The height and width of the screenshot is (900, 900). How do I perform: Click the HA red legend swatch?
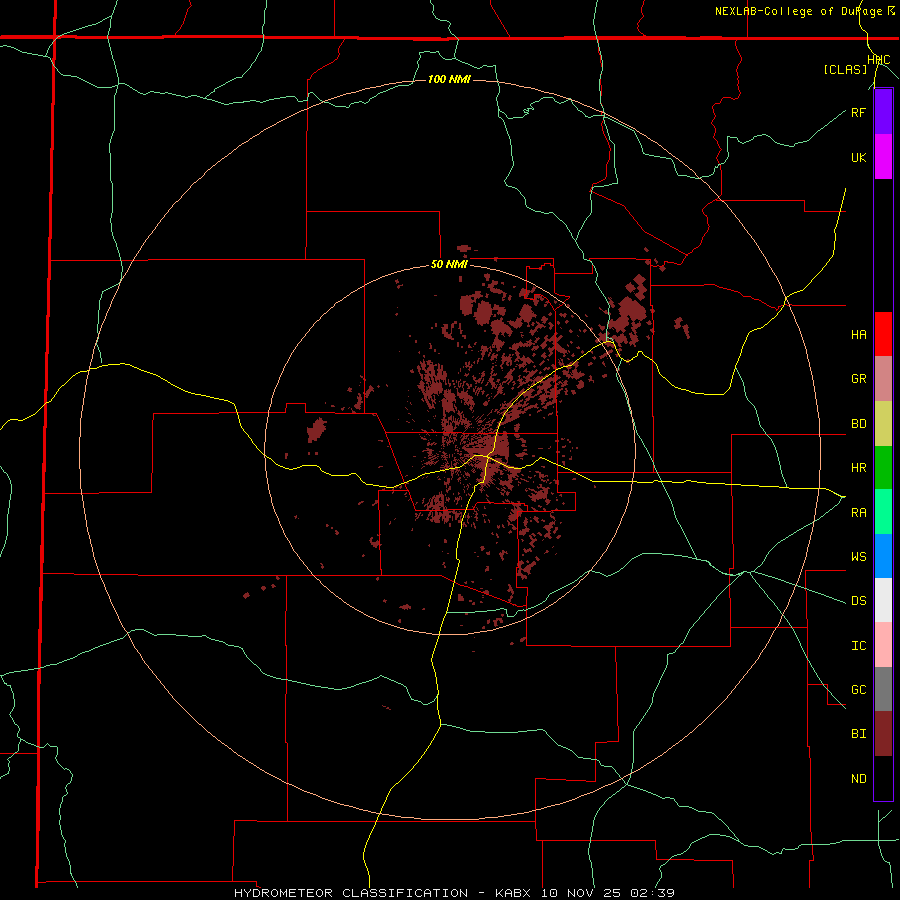click(x=883, y=334)
